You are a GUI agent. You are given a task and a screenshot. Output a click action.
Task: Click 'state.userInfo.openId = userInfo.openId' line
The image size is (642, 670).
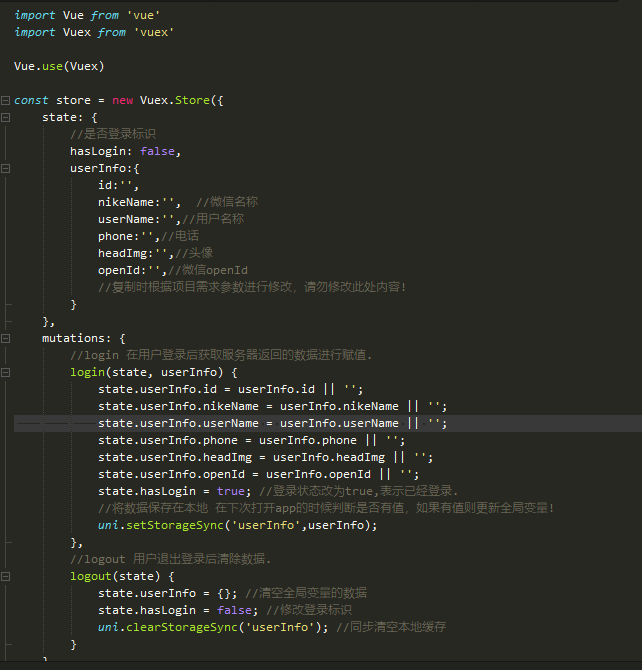[259, 474]
